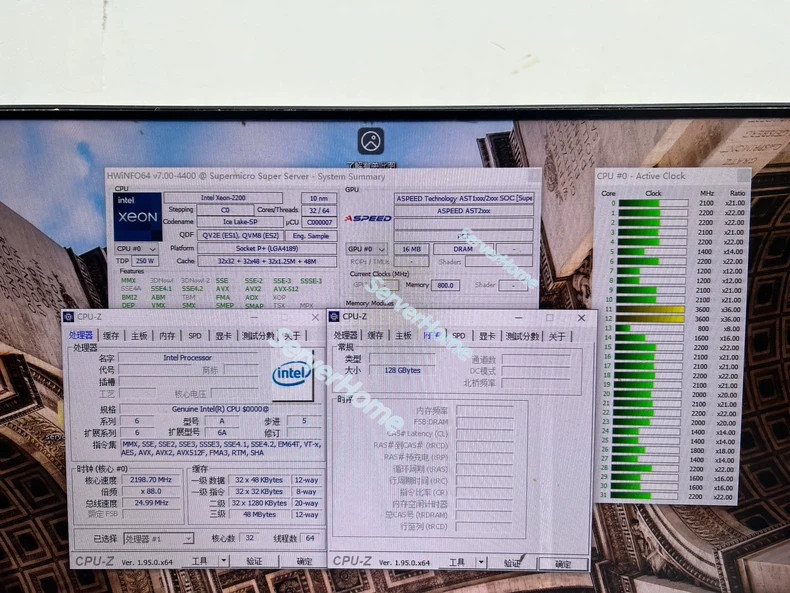Select SPD tab in left CPU-Z window
Screen dimensions: 790x593
pos(194,336)
